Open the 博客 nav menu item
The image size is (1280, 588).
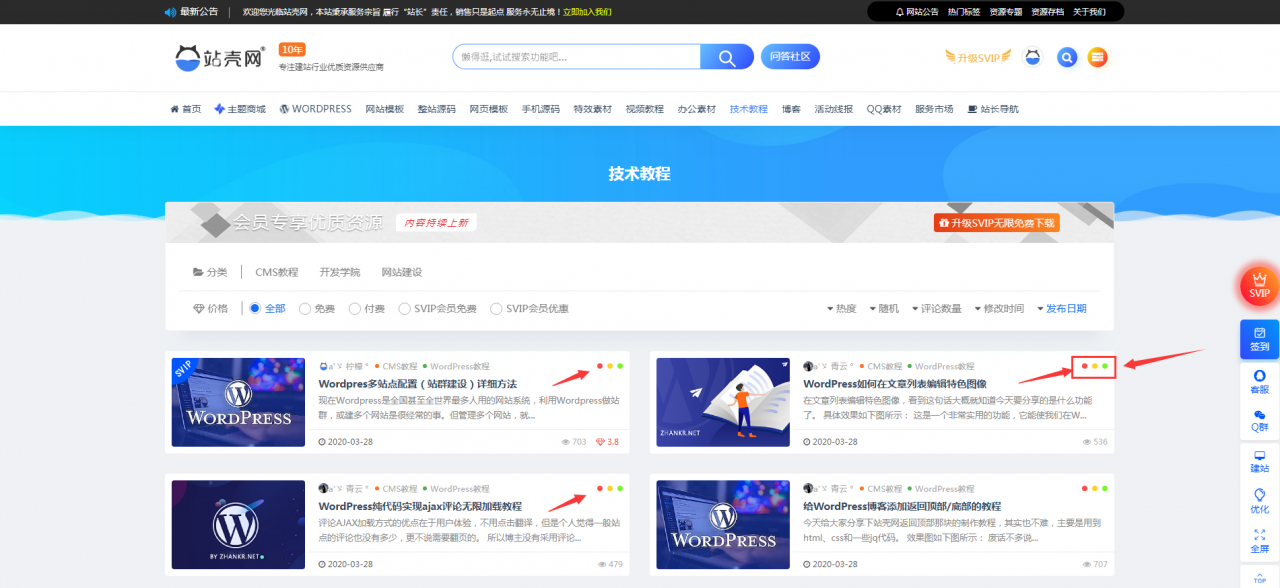tap(791, 109)
